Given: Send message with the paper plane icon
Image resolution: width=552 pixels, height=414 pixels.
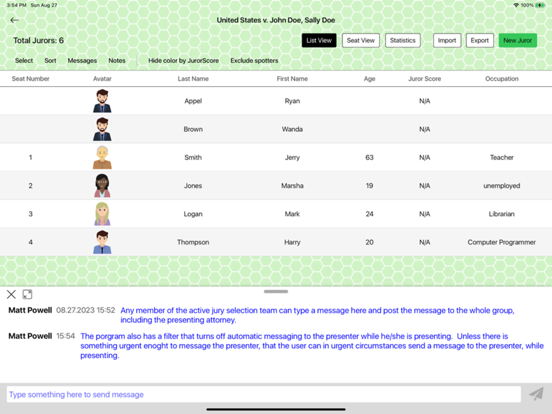Looking at the screenshot, I should click(x=537, y=394).
